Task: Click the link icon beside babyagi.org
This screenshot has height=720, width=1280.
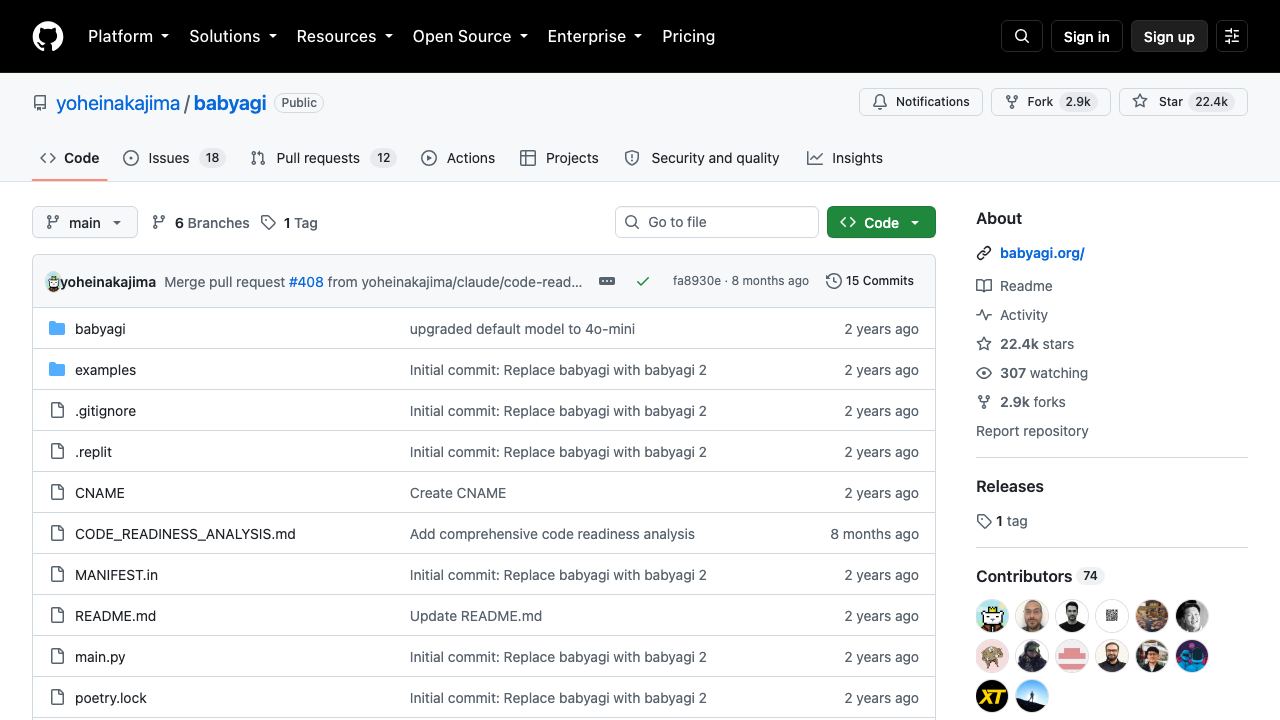Action: click(x=984, y=253)
